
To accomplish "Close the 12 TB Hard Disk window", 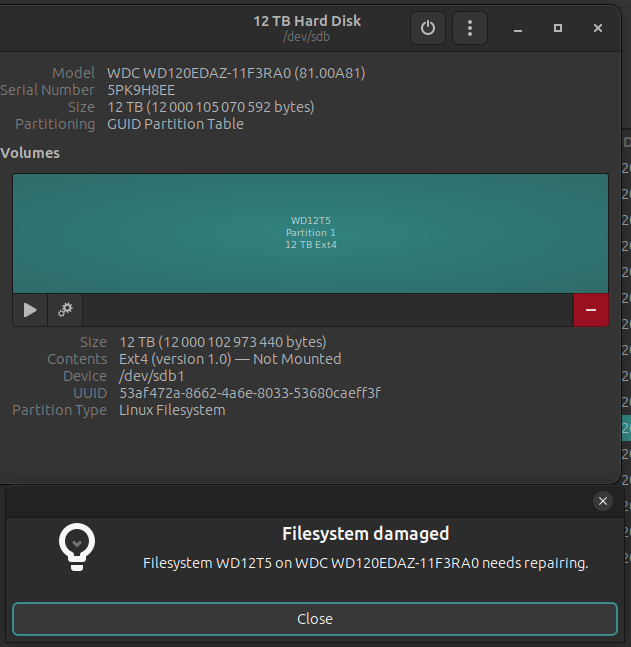I will click(x=598, y=28).
